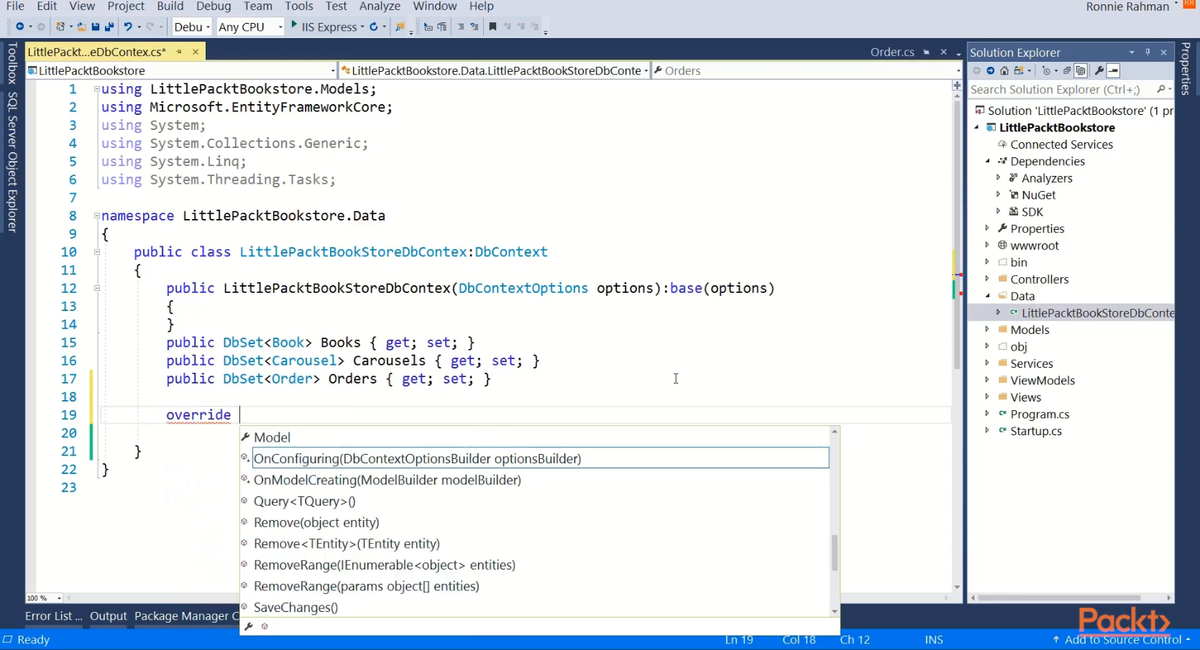Collapse the constructor outlining toggle on line 12
Screen dimensions: 1200x650
click(x=96, y=288)
